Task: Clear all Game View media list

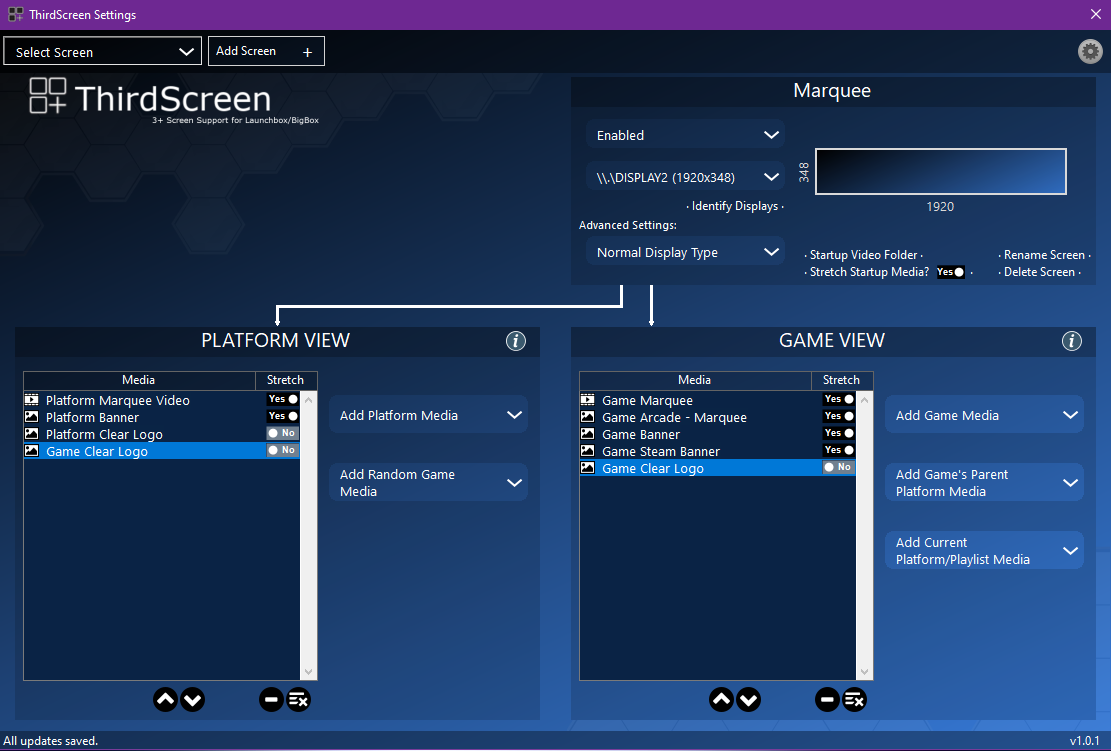Action: click(x=855, y=700)
